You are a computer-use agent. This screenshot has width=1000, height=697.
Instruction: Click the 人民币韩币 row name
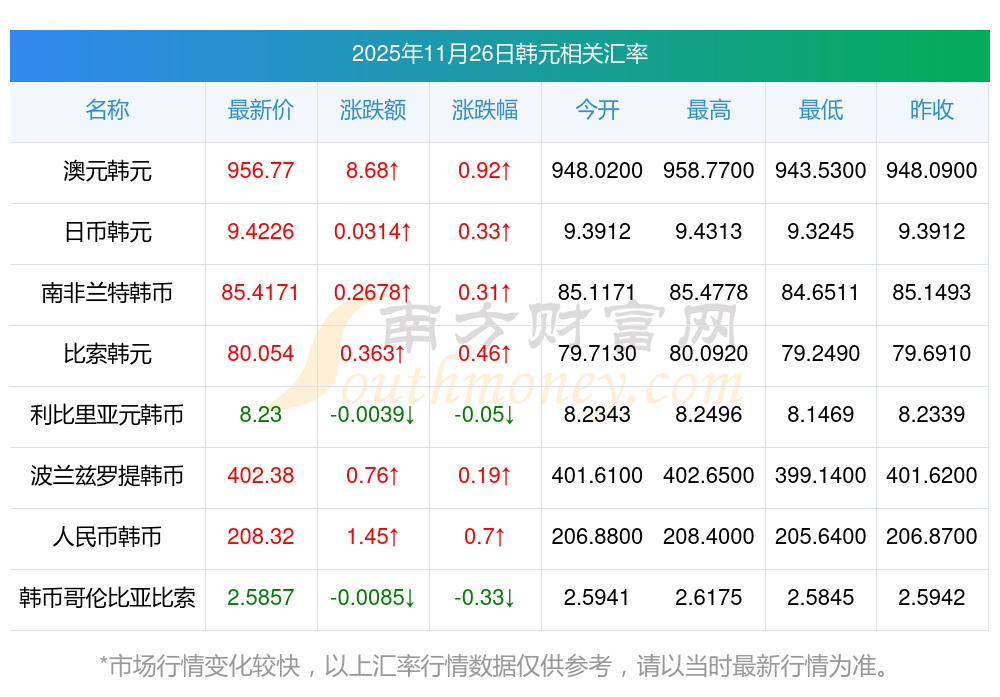coord(107,537)
